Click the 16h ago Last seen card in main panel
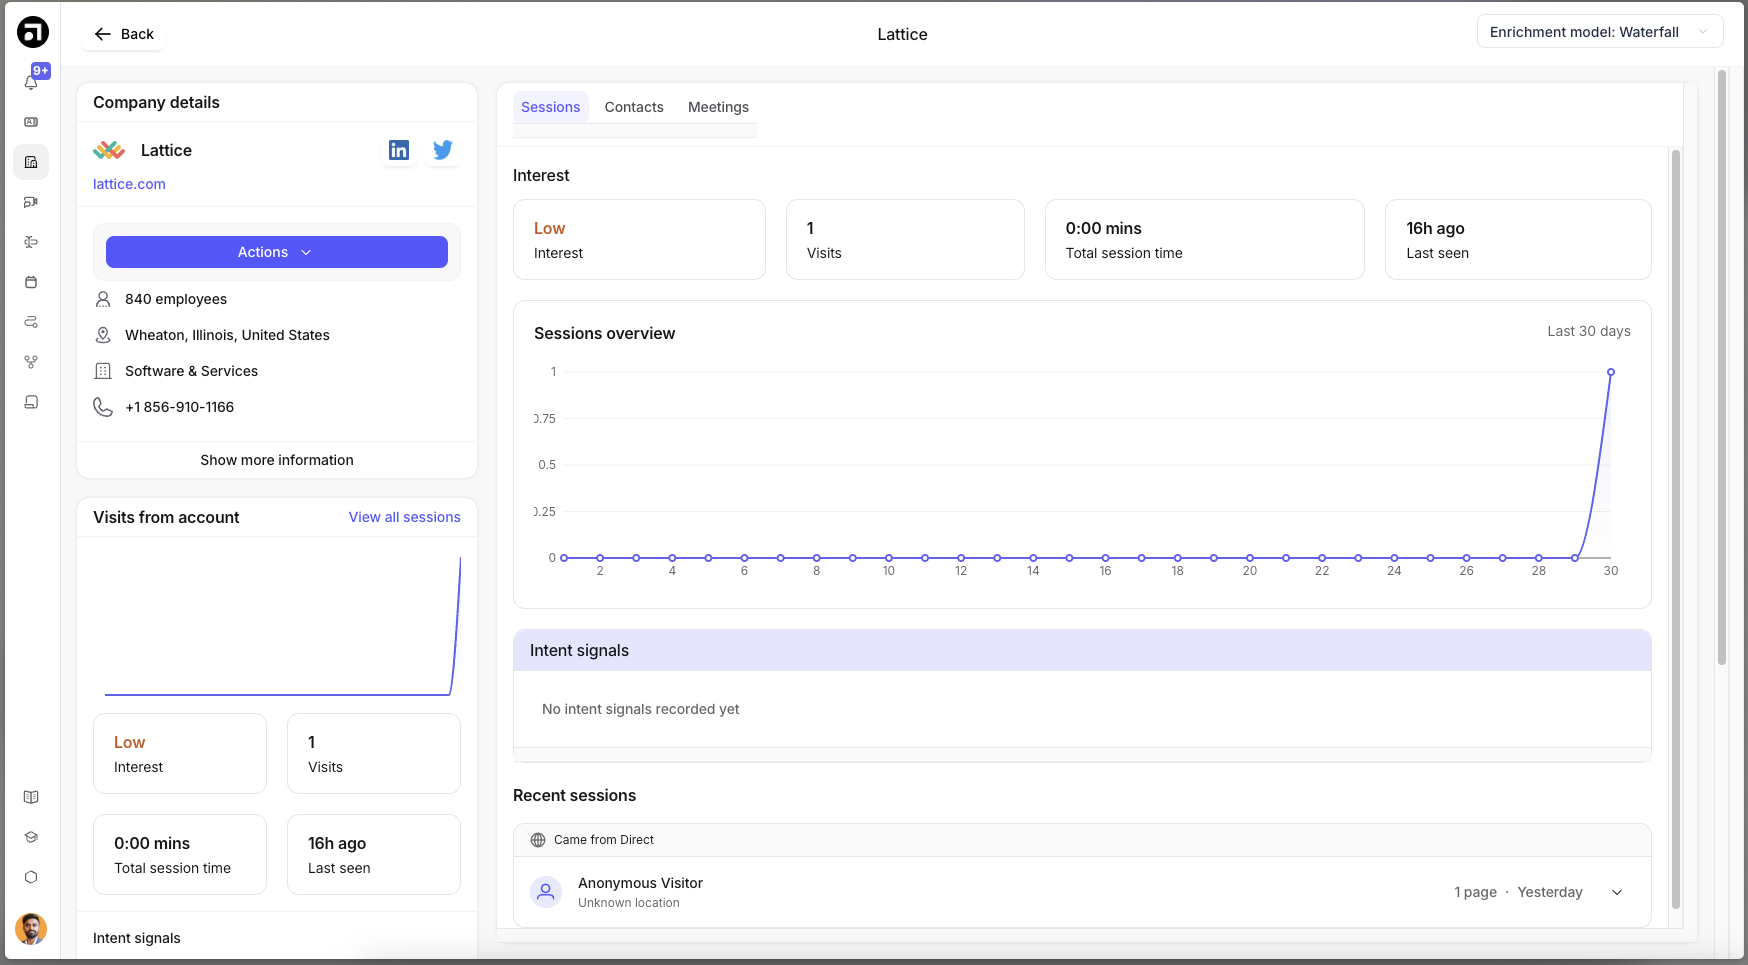 (x=1518, y=240)
